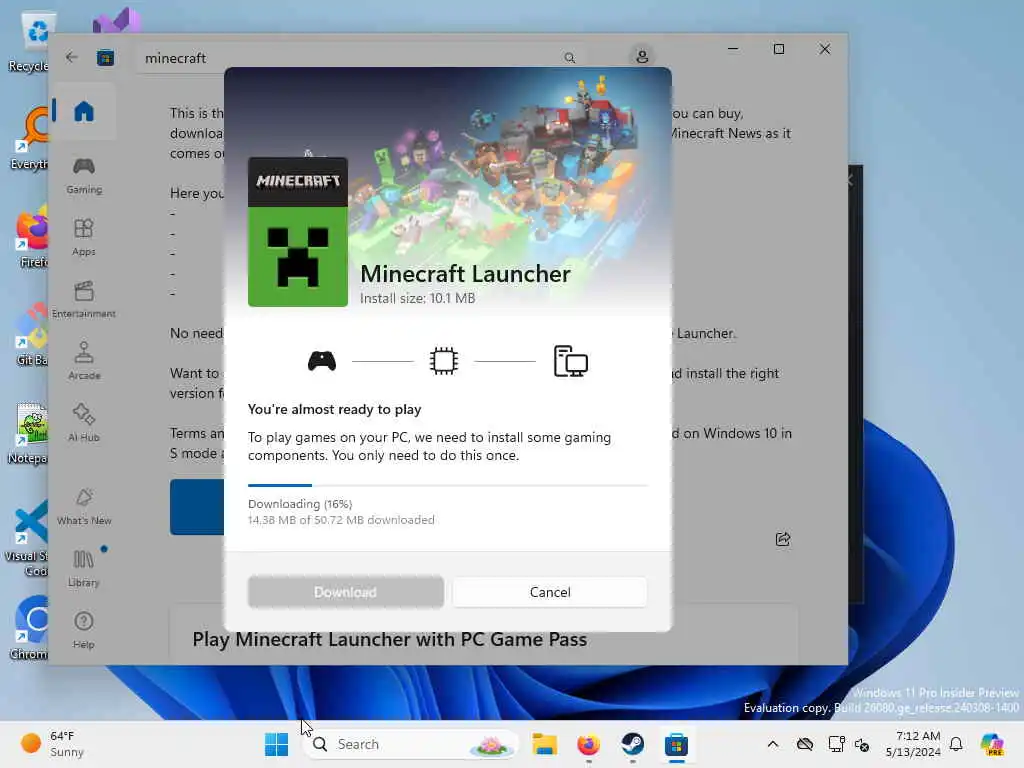This screenshot has width=1024, height=768.
Task: Click the Microsoft Store logo icon
Action: (105, 58)
